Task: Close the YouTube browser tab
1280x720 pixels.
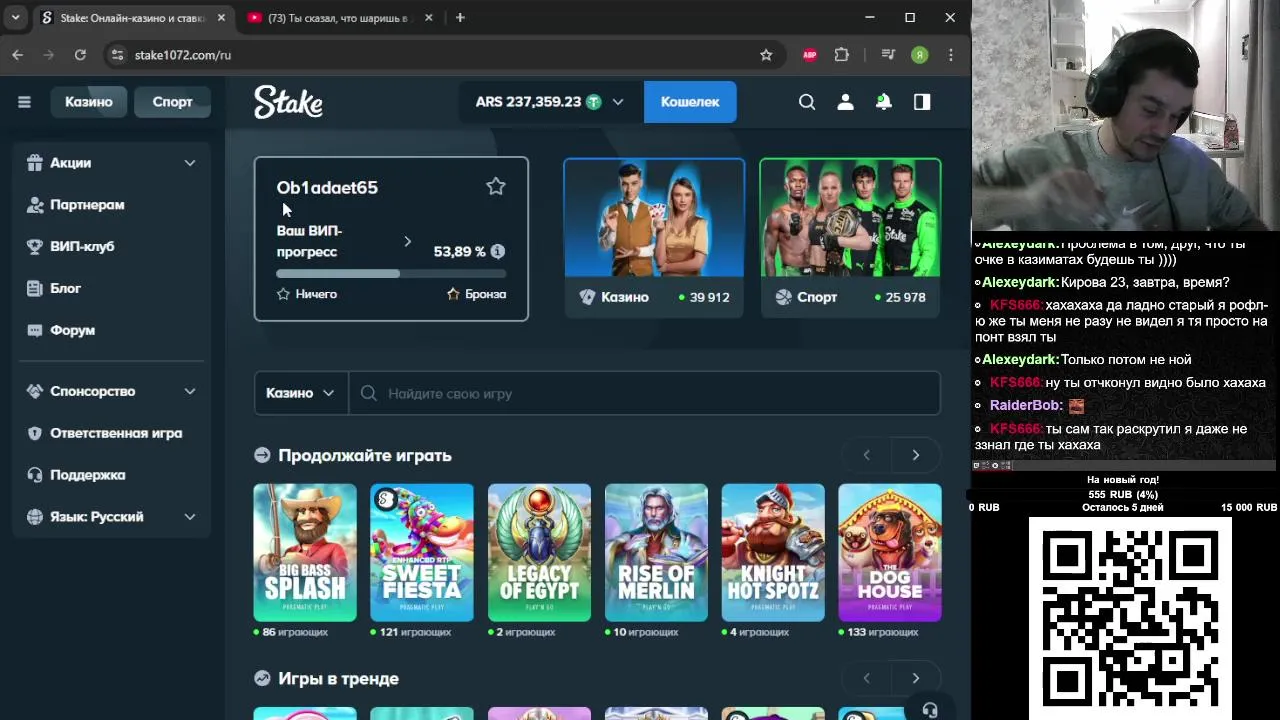Action: coord(428,17)
